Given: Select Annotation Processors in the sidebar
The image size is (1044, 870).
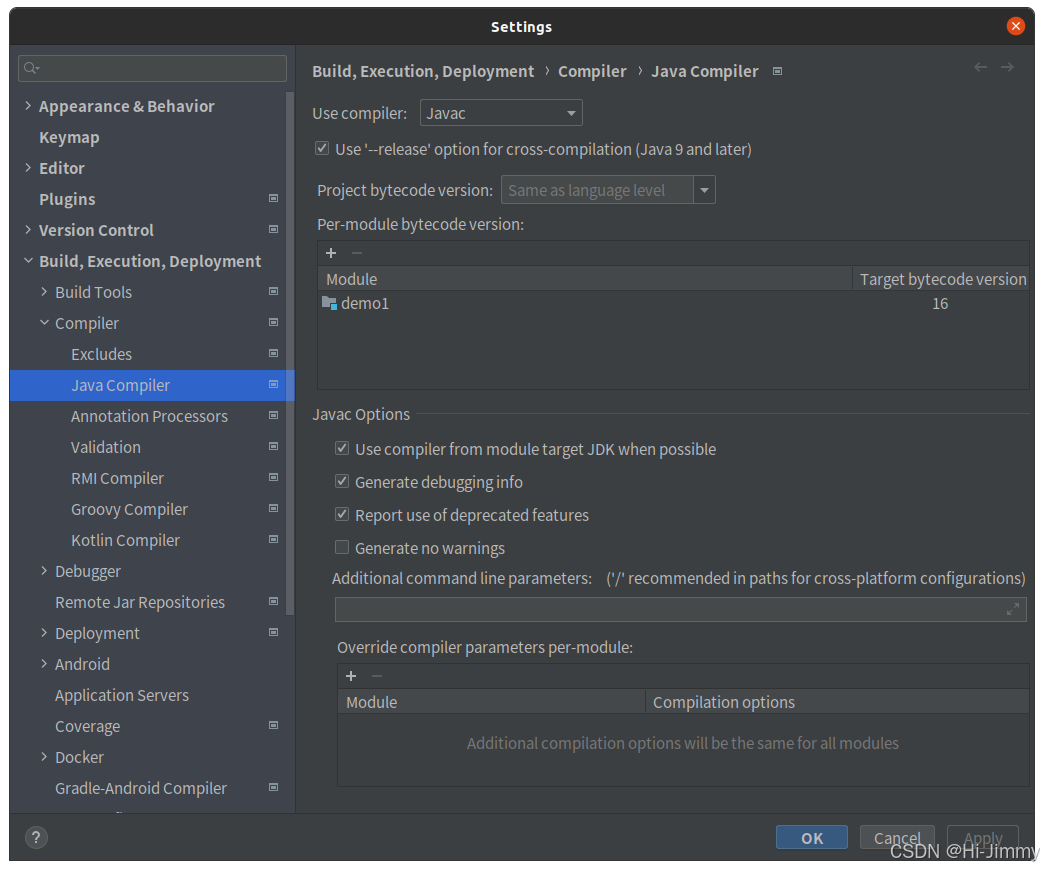Looking at the screenshot, I should point(149,416).
